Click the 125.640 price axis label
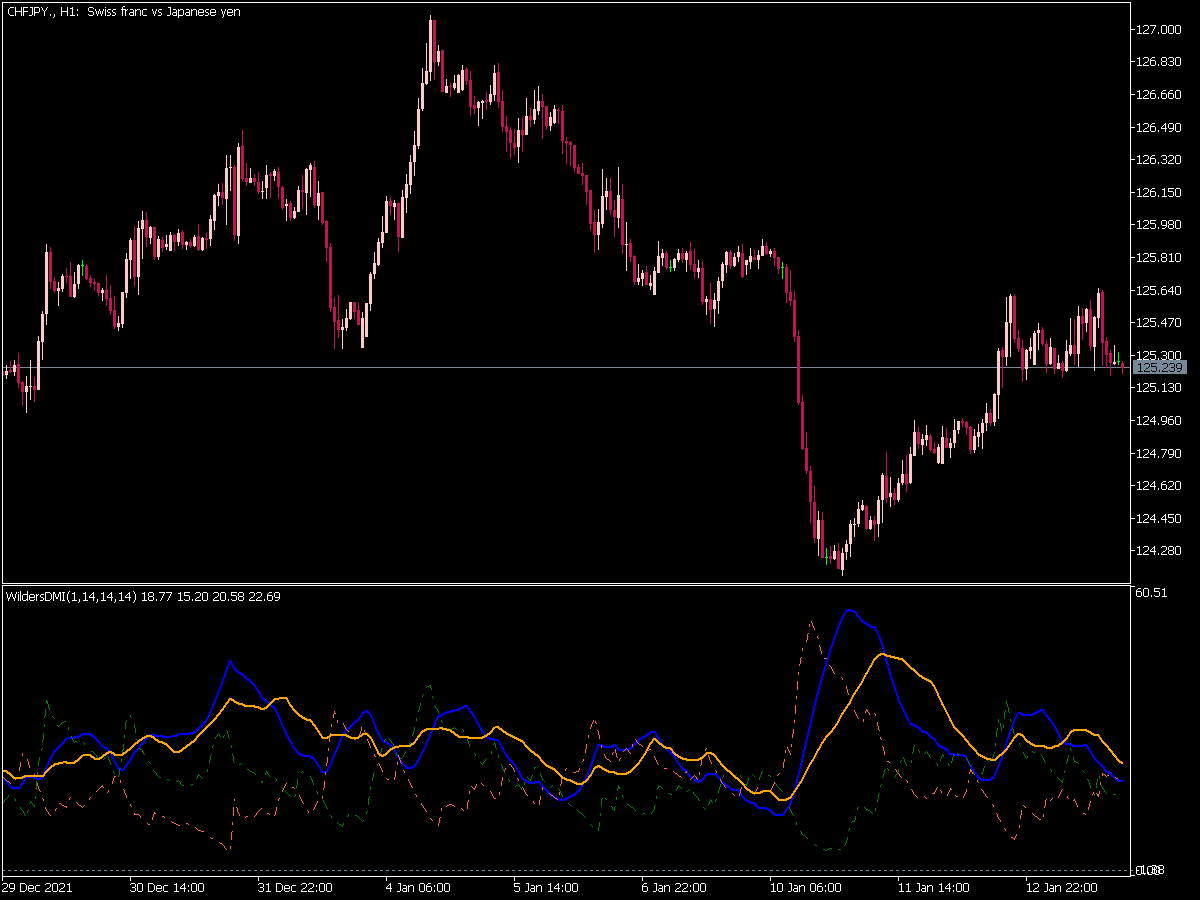The height and width of the screenshot is (900, 1200). pyautogui.click(x=1160, y=291)
